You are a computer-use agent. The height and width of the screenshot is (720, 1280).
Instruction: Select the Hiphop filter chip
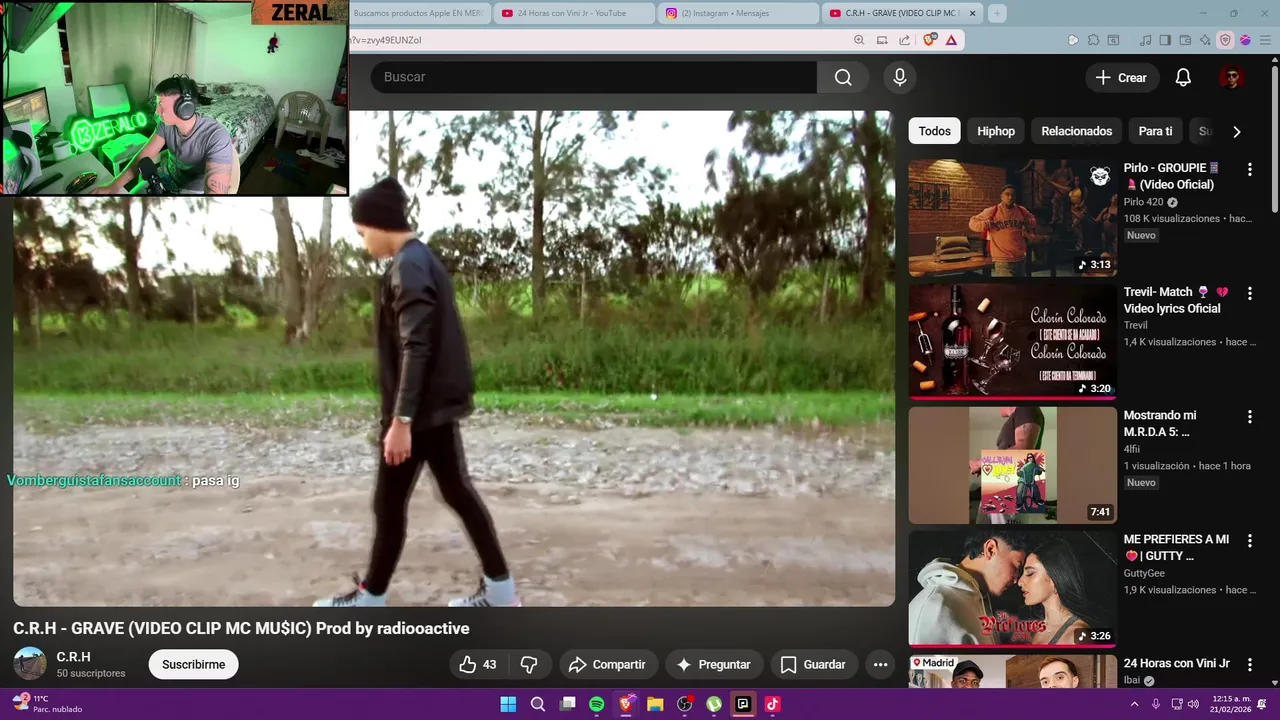point(996,131)
